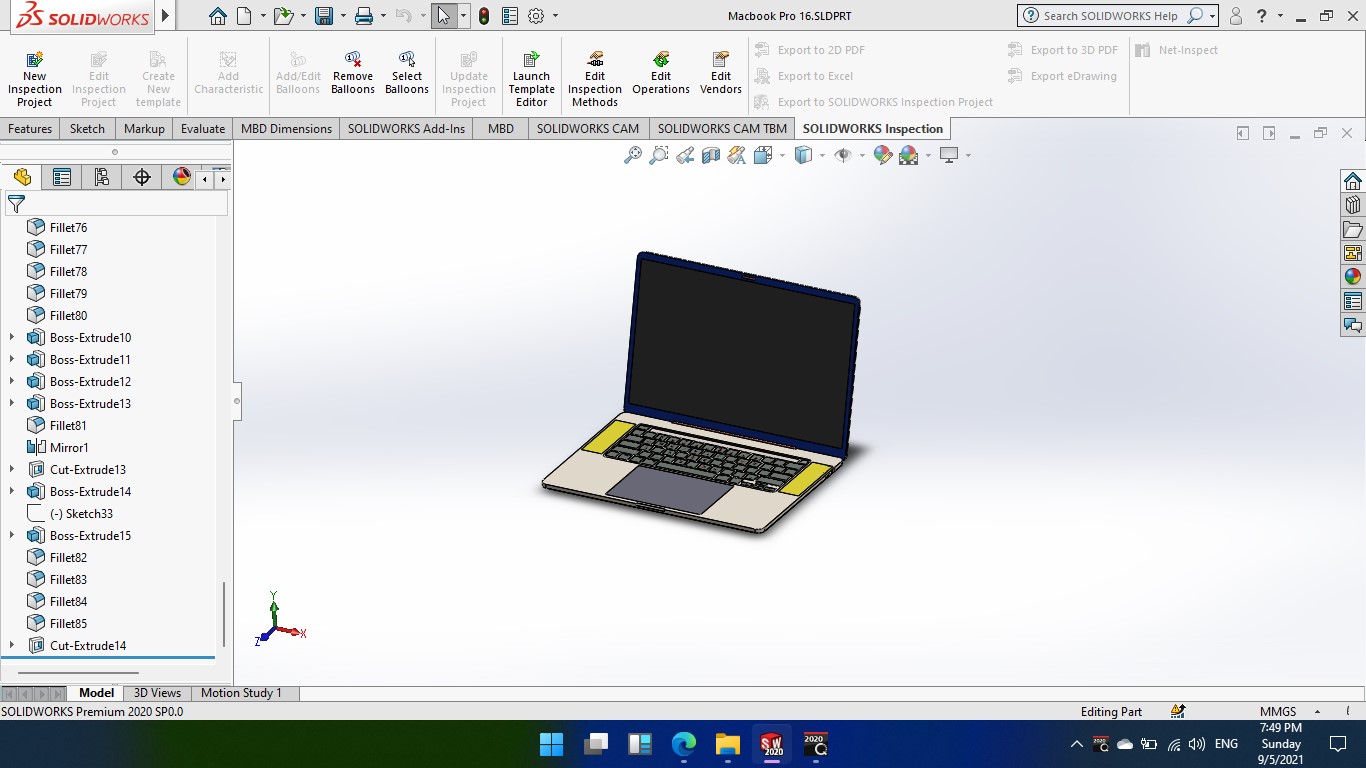1366x768 pixels.
Task: Click Select Balloons tool
Action: point(407,73)
